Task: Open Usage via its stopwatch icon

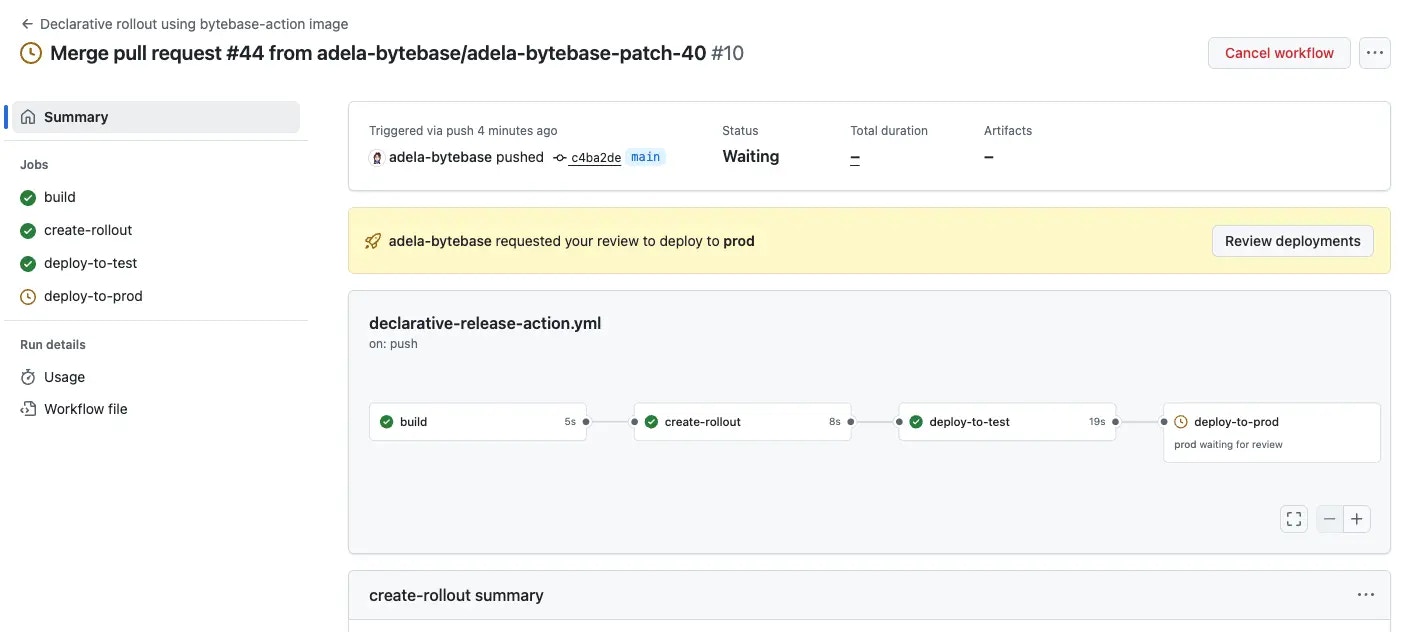Action: [x=29, y=377]
